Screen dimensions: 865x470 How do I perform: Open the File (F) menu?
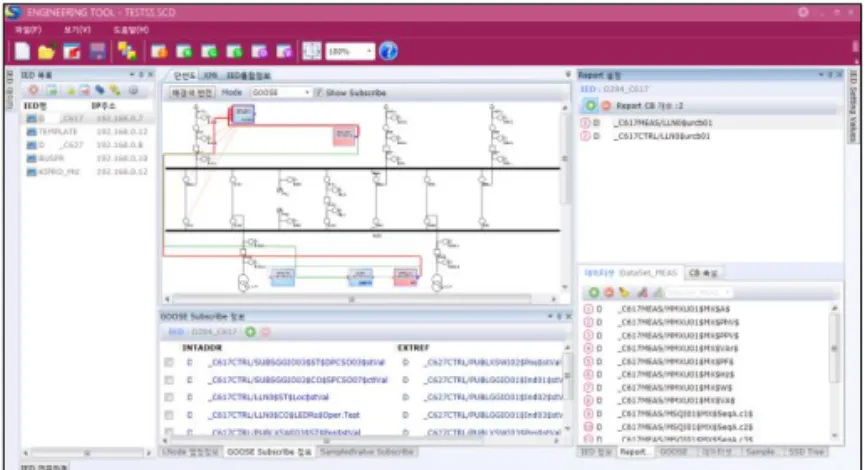coord(28,30)
